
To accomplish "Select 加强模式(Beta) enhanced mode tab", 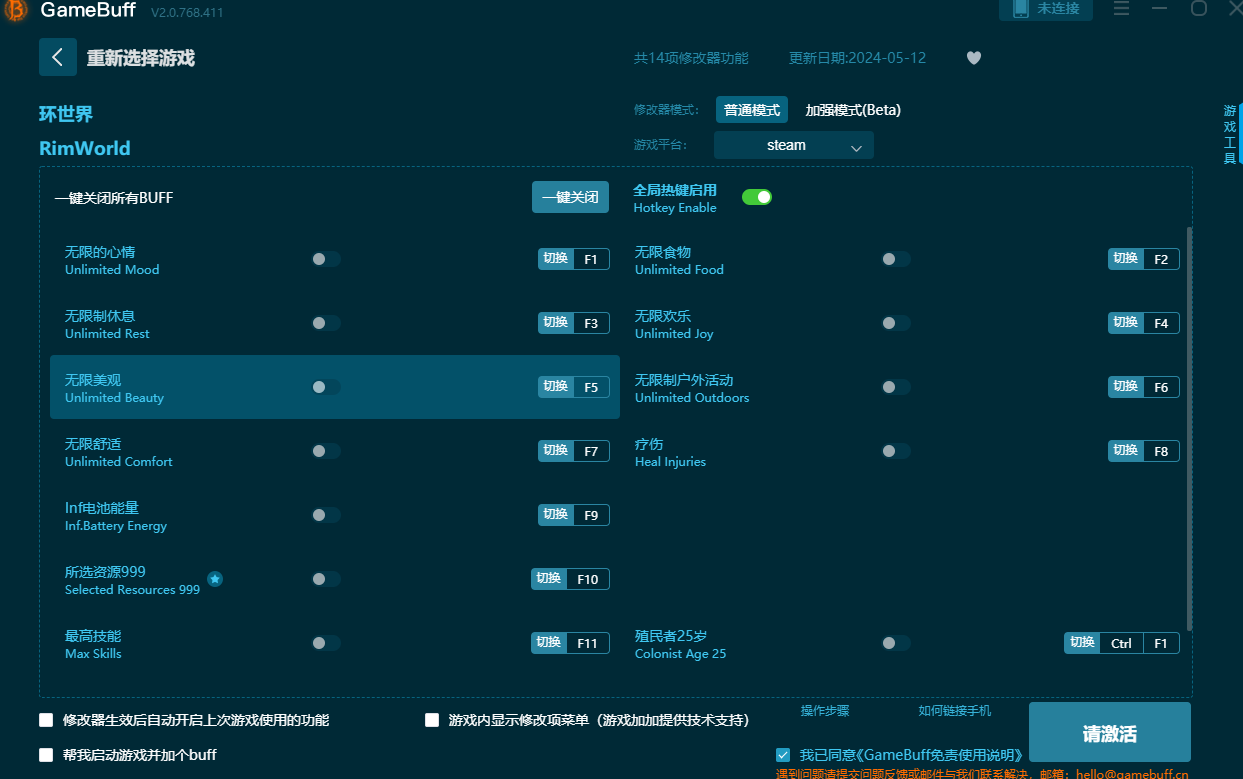I will coord(853,110).
